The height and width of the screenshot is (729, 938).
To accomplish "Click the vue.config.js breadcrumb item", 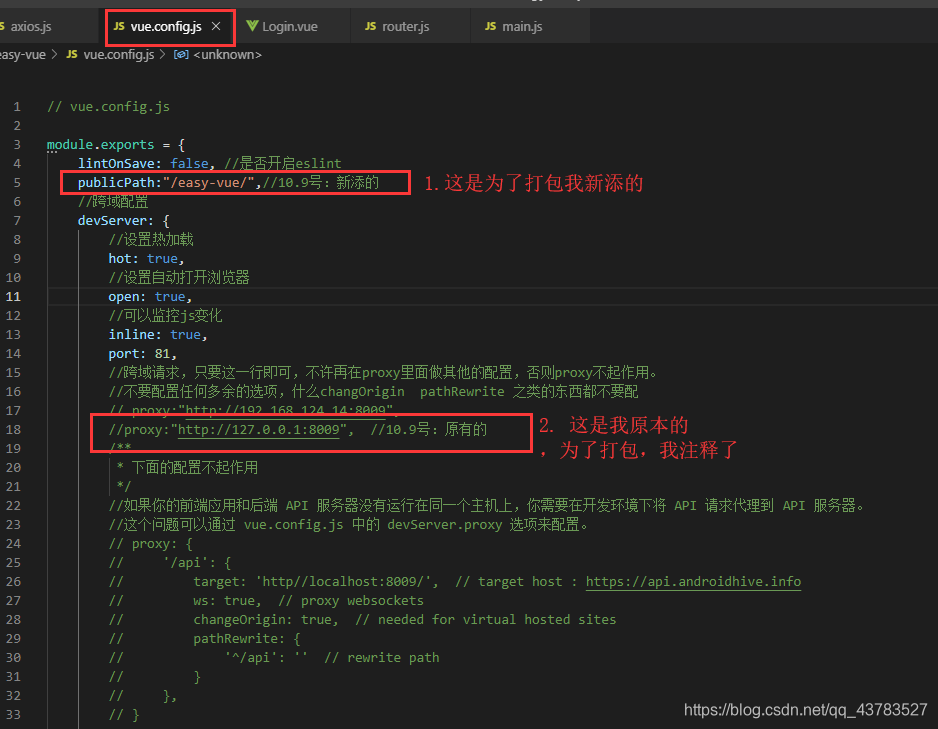I will coord(118,54).
